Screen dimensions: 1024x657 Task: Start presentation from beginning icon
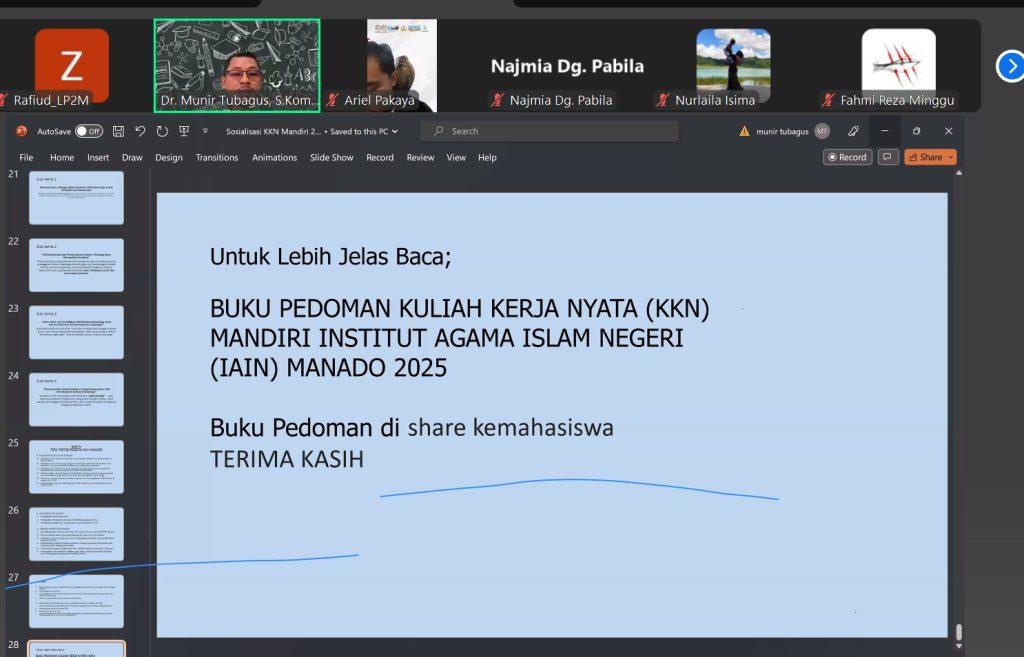click(x=184, y=131)
